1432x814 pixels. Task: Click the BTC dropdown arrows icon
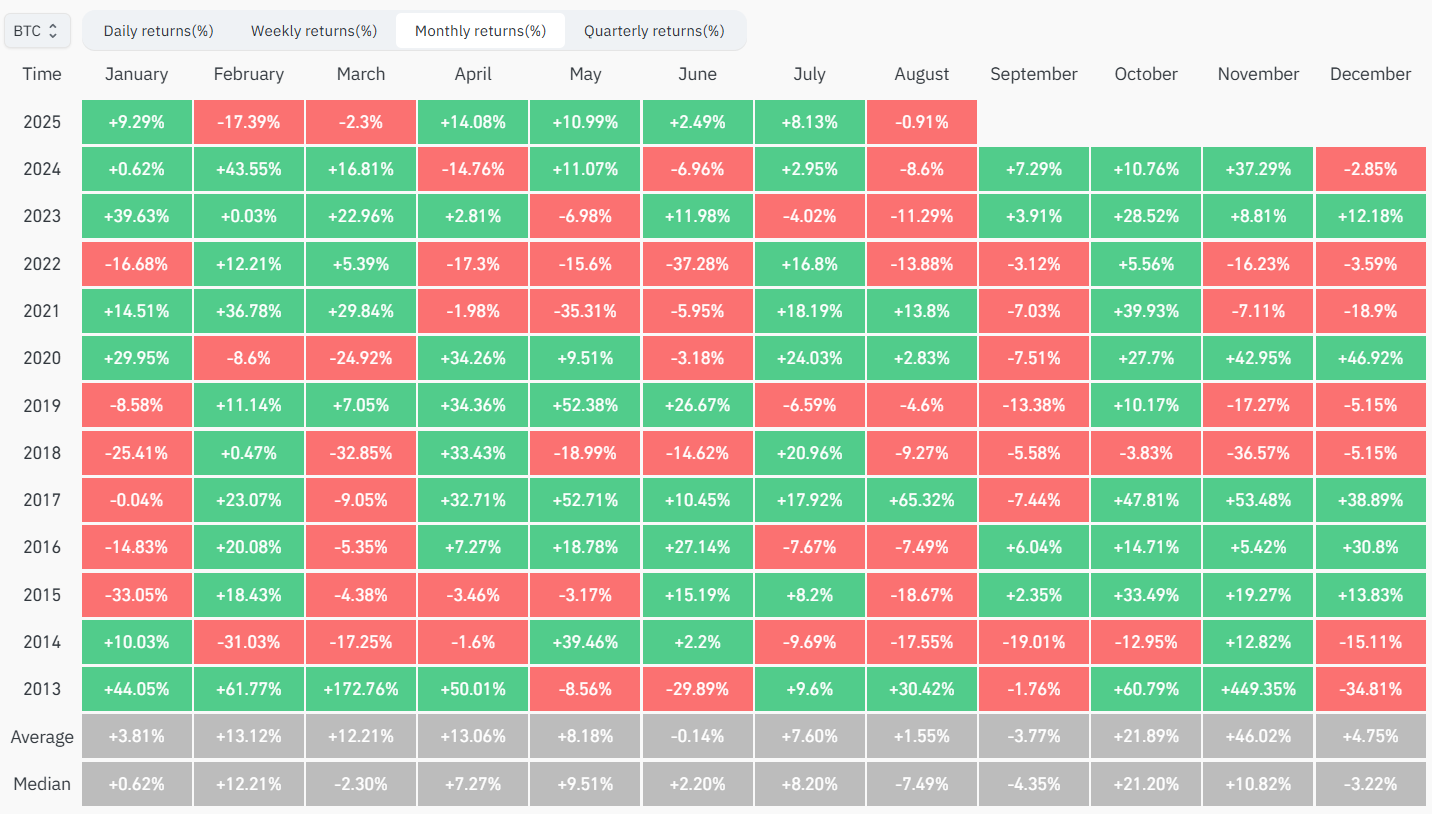pyautogui.click(x=53, y=31)
